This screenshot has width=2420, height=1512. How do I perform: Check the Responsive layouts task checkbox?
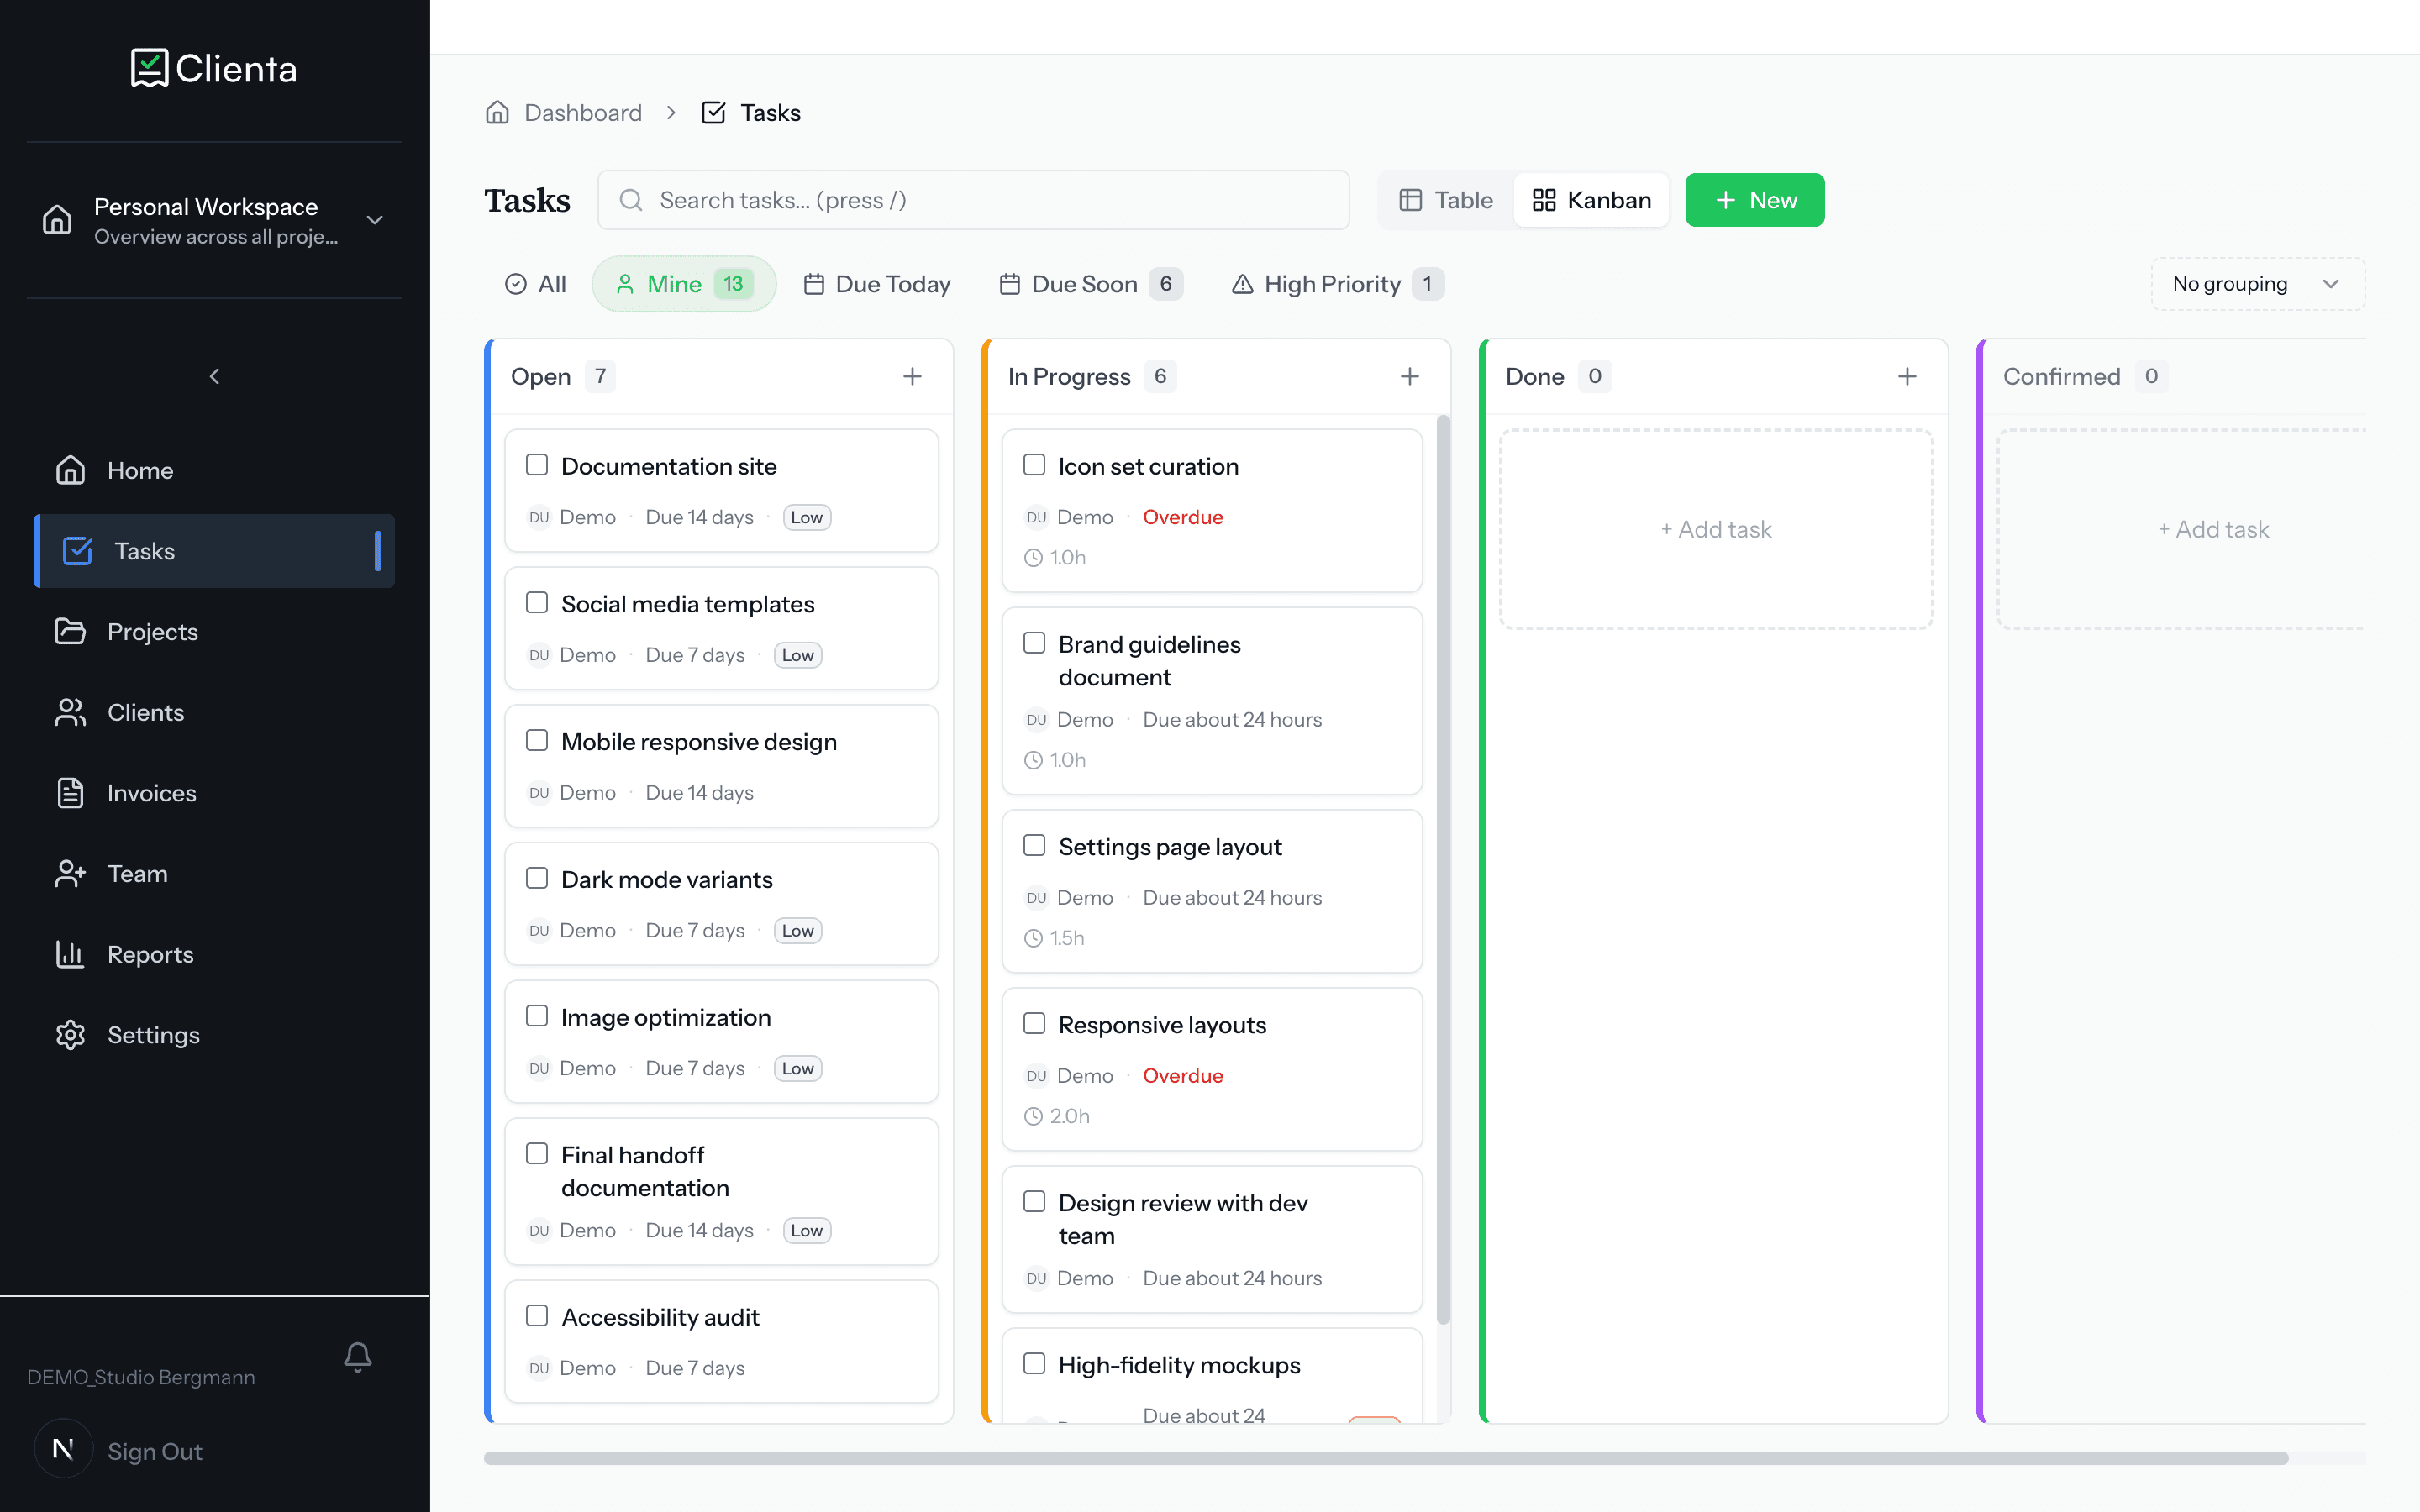pyautogui.click(x=1034, y=1023)
